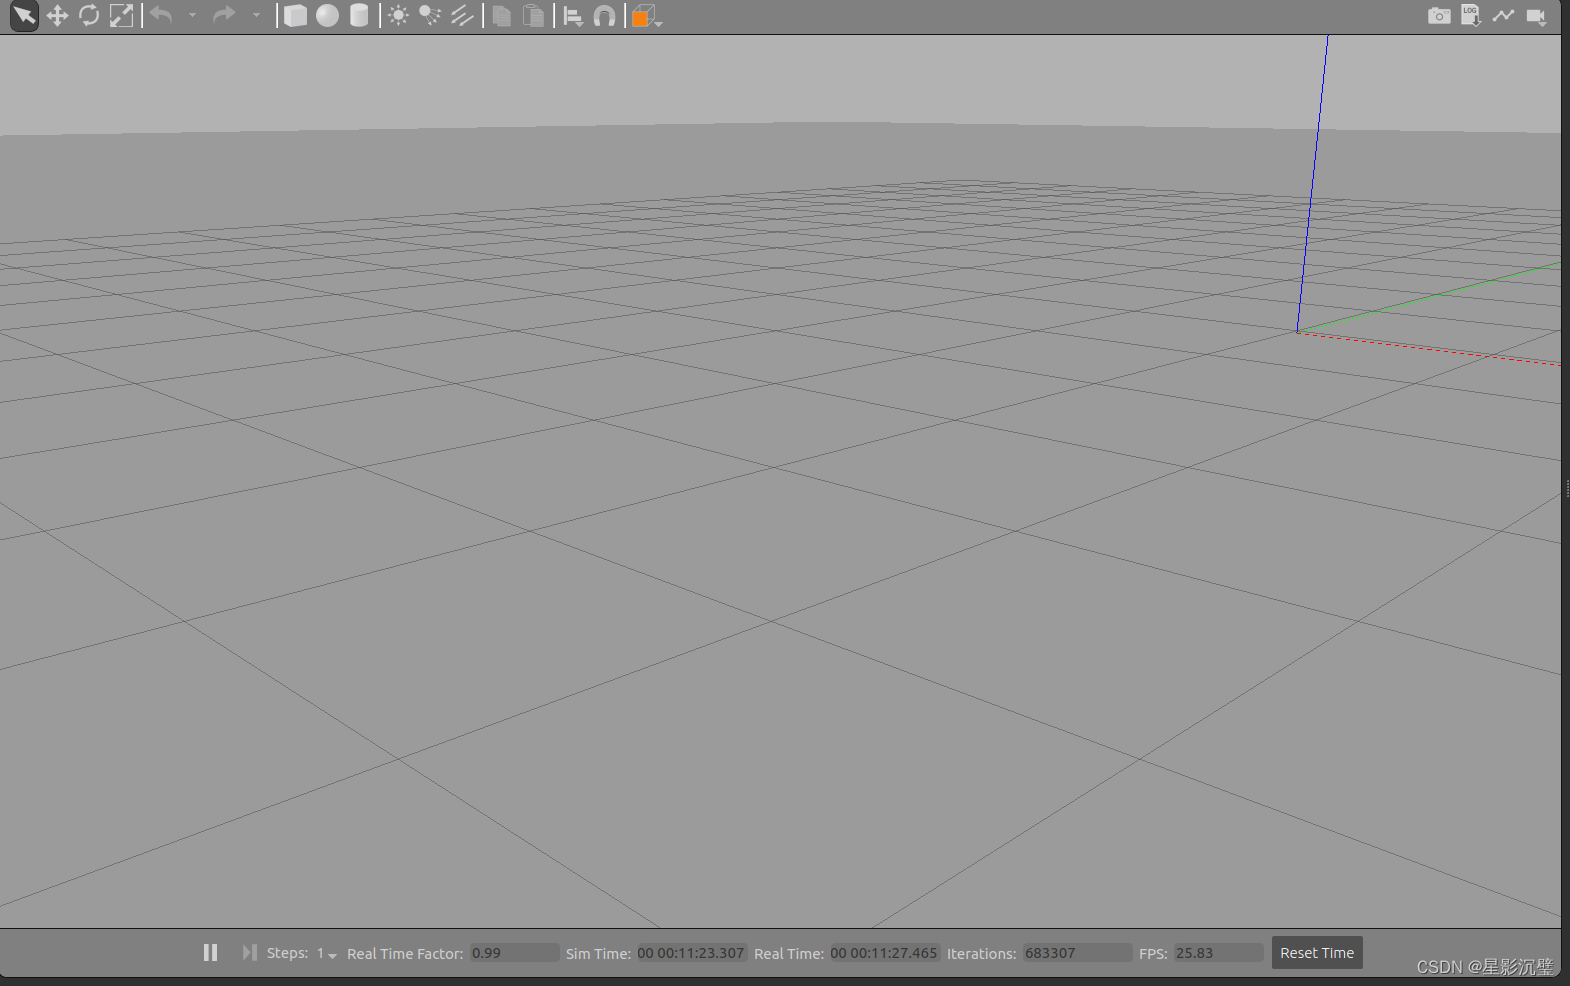Toggle the Snap magnet tool
This screenshot has width=1570, height=986.
pyautogui.click(x=604, y=16)
